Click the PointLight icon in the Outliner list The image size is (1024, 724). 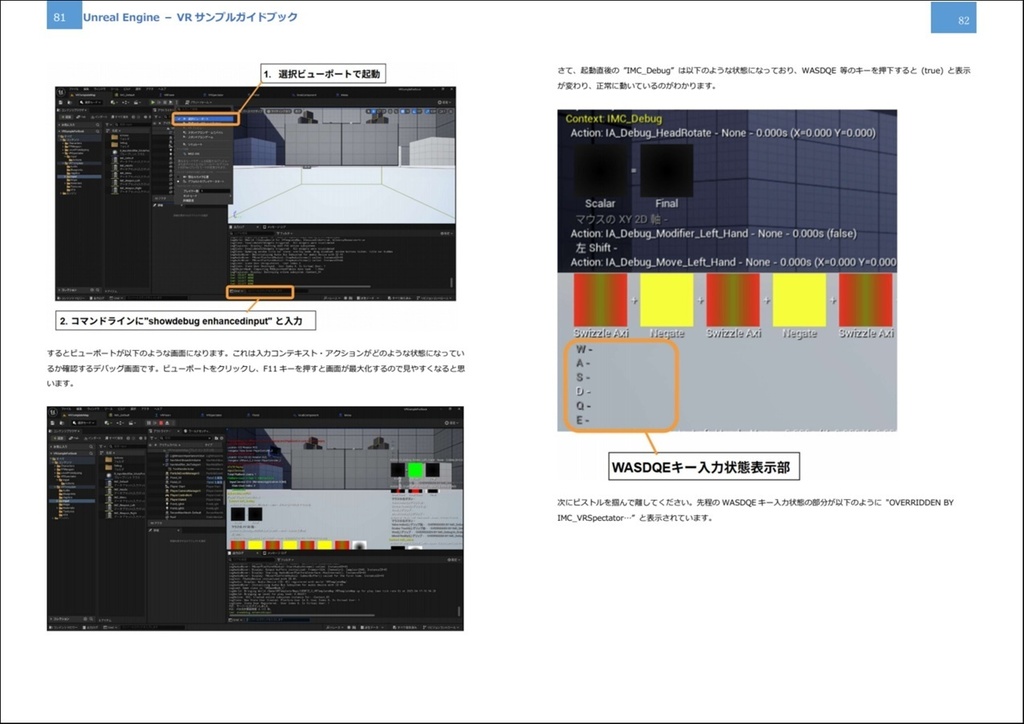pyautogui.click(x=169, y=505)
